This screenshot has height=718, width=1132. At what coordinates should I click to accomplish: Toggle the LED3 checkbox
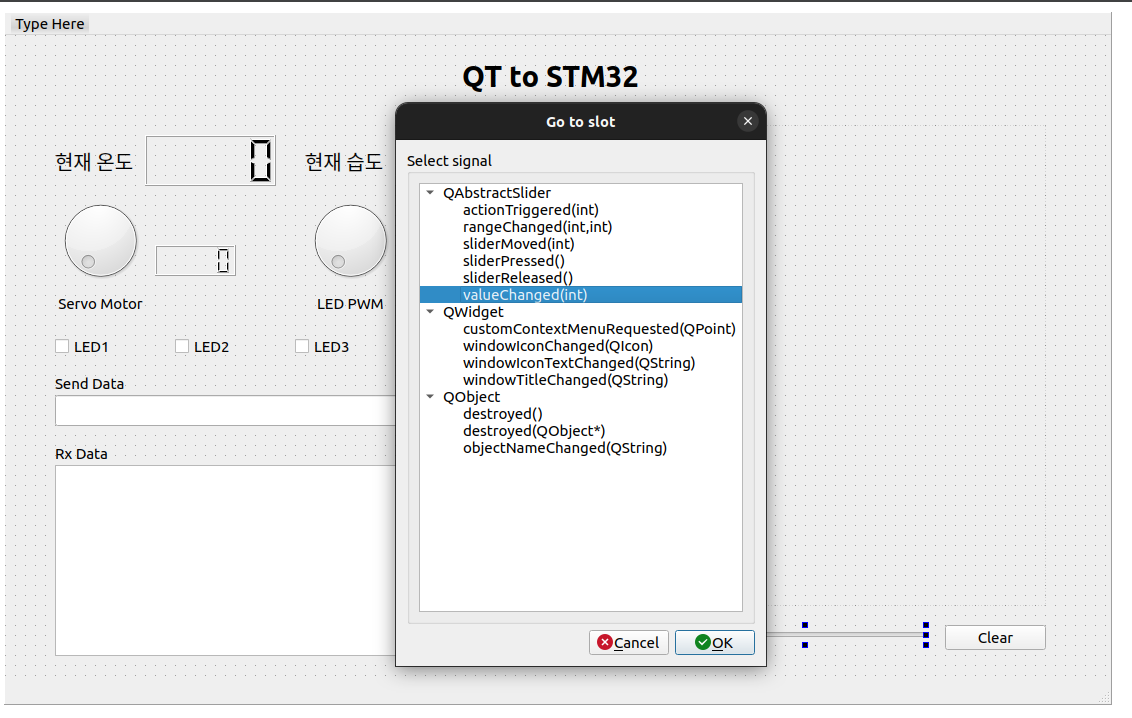[x=302, y=346]
